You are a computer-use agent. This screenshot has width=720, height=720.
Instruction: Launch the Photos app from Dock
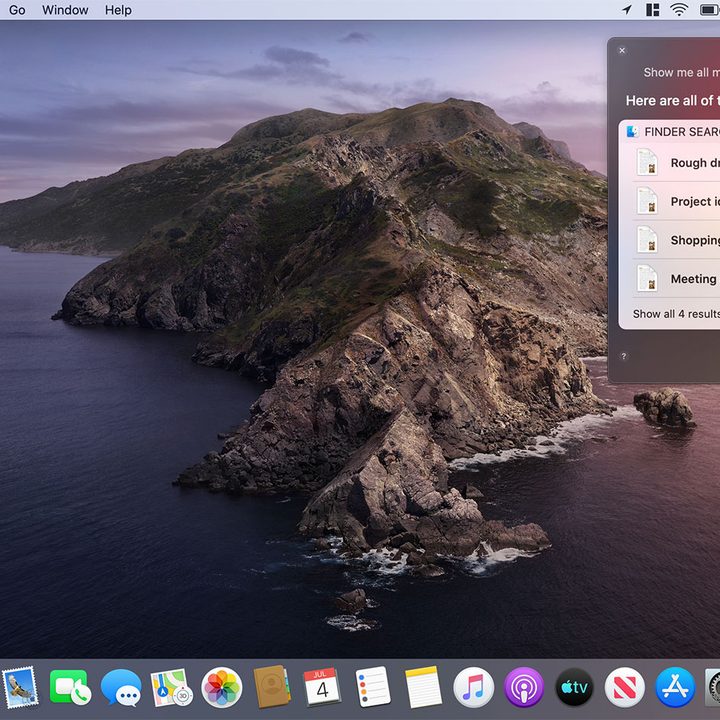[222, 687]
